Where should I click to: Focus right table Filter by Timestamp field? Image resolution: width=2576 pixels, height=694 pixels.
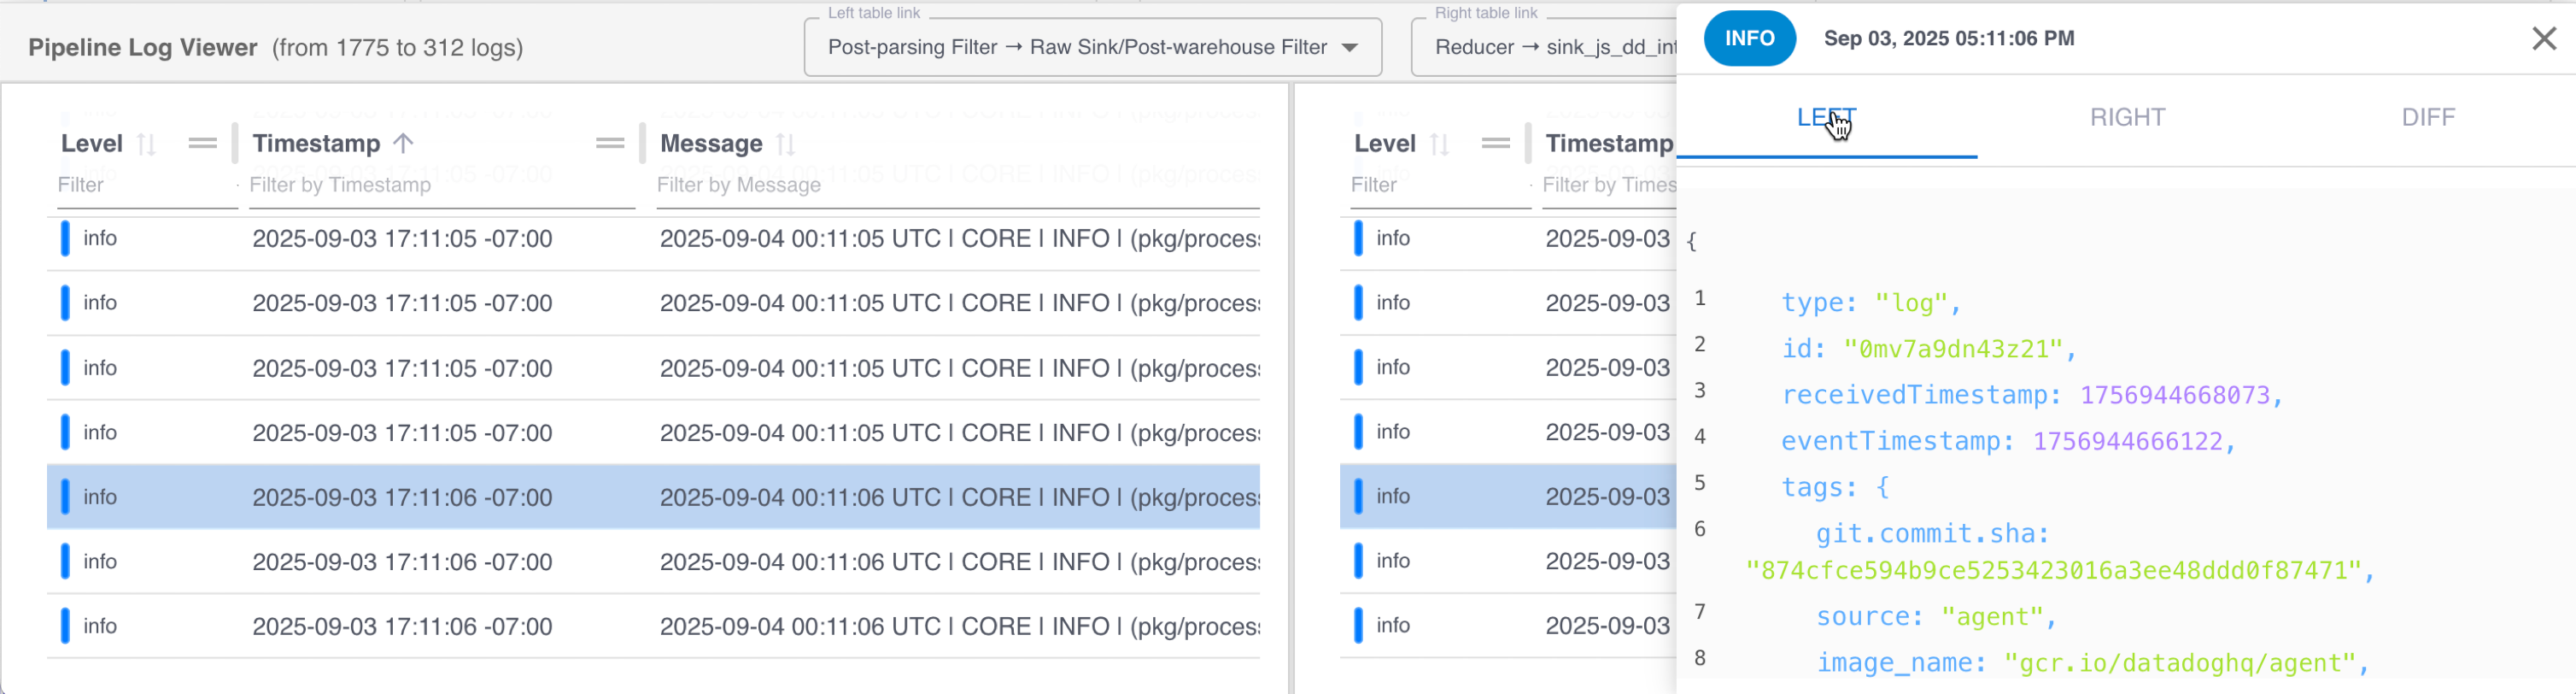coord(1609,185)
